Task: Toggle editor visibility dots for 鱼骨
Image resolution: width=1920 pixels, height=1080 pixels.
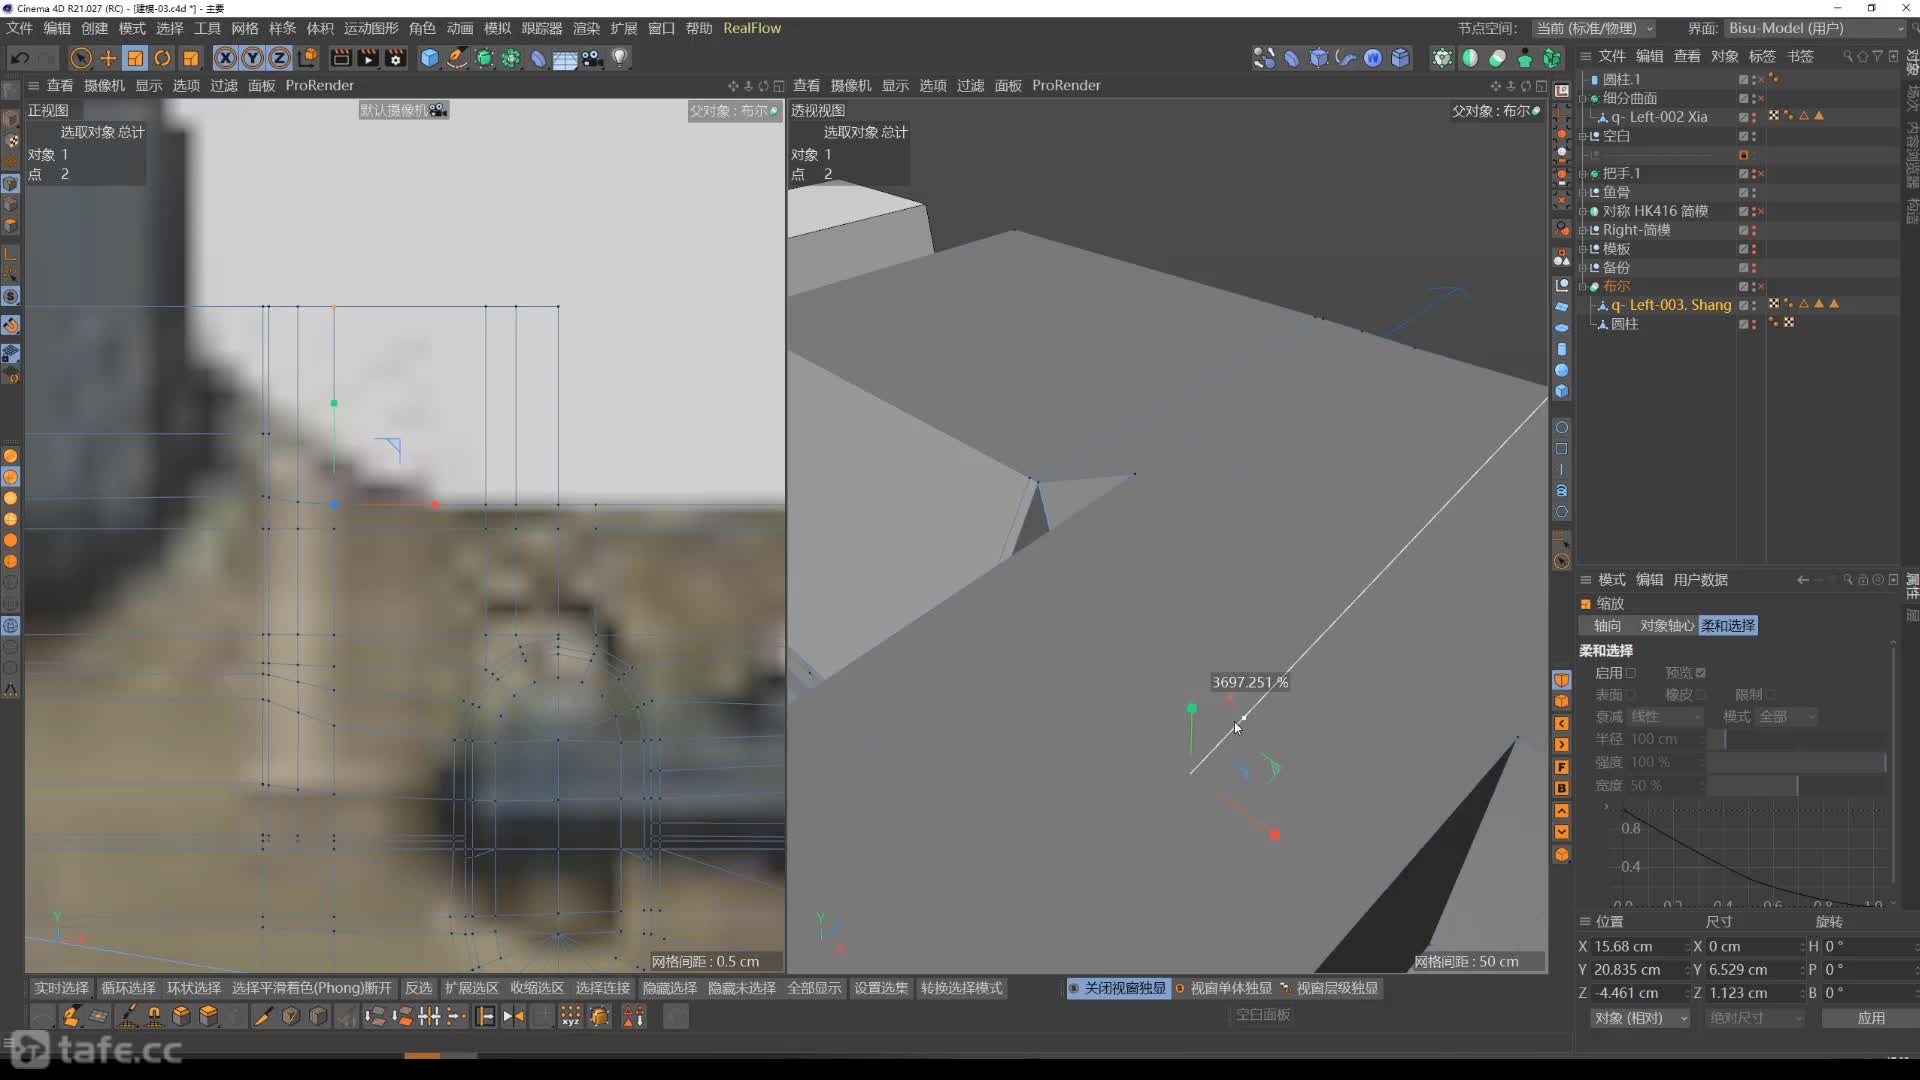Action: [1754, 192]
